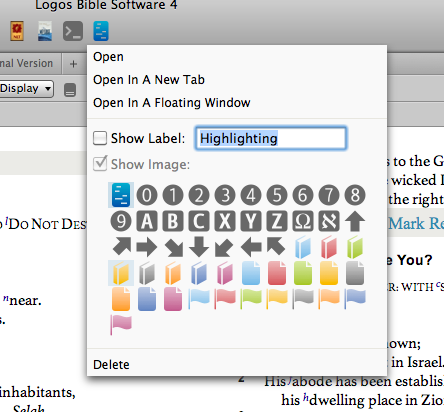Select the light blue flag icon

click(x=199, y=299)
